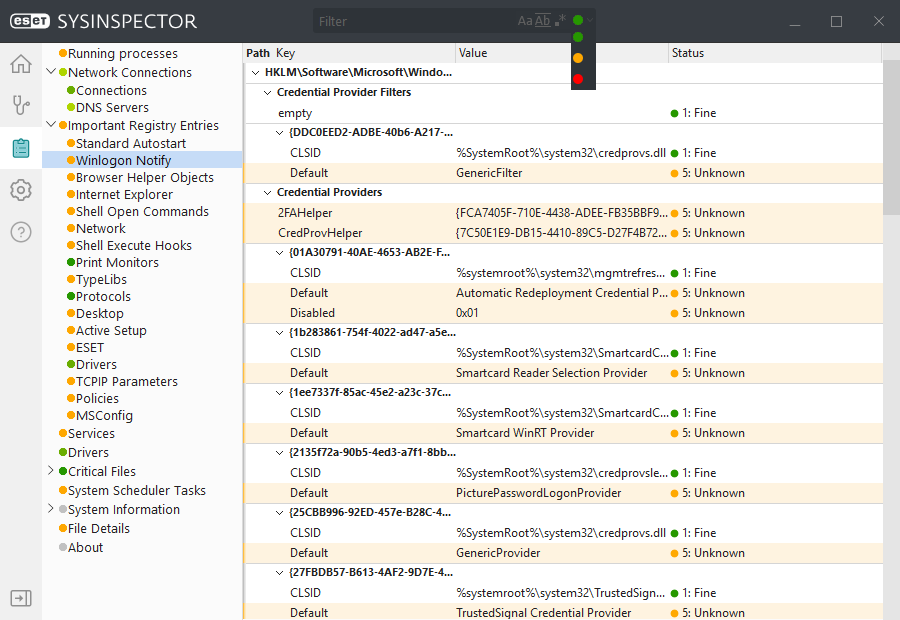Collapse the Credential Providers group
Screen dimensions: 900x620
267,192
